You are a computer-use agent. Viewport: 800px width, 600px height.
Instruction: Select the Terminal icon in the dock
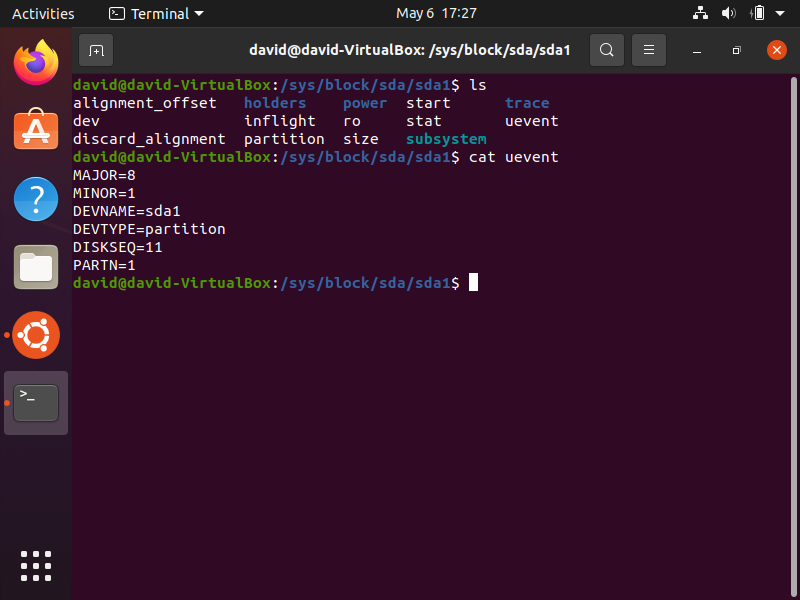tap(36, 402)
